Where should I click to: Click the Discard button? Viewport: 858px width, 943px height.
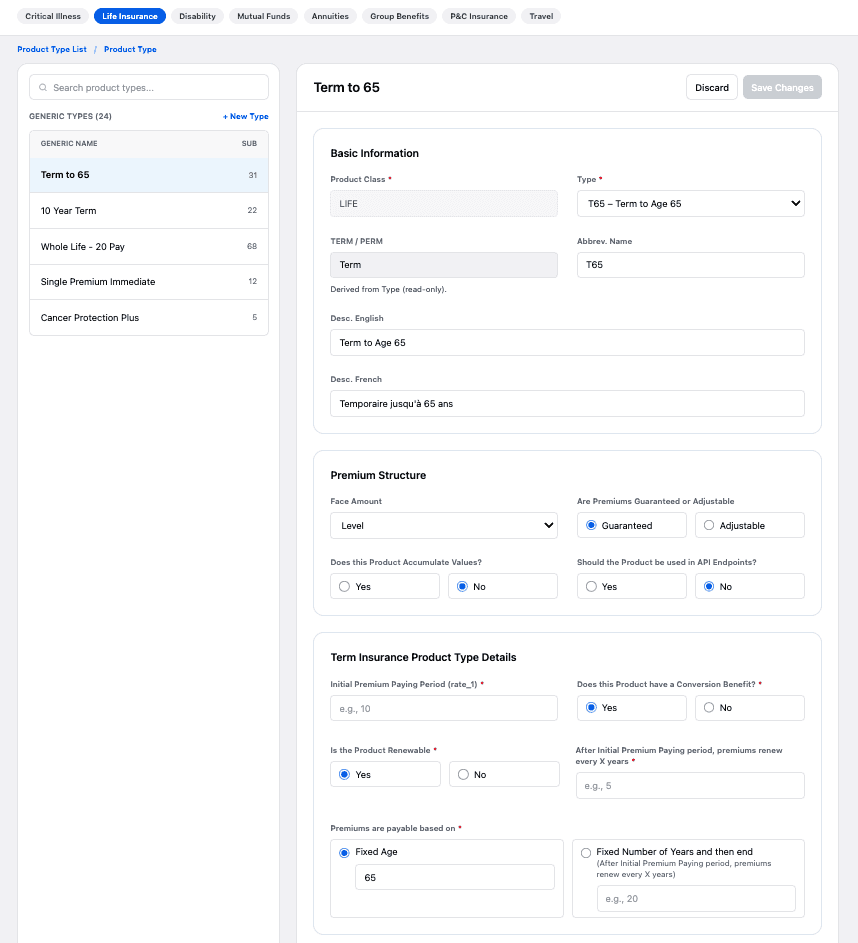712,88
